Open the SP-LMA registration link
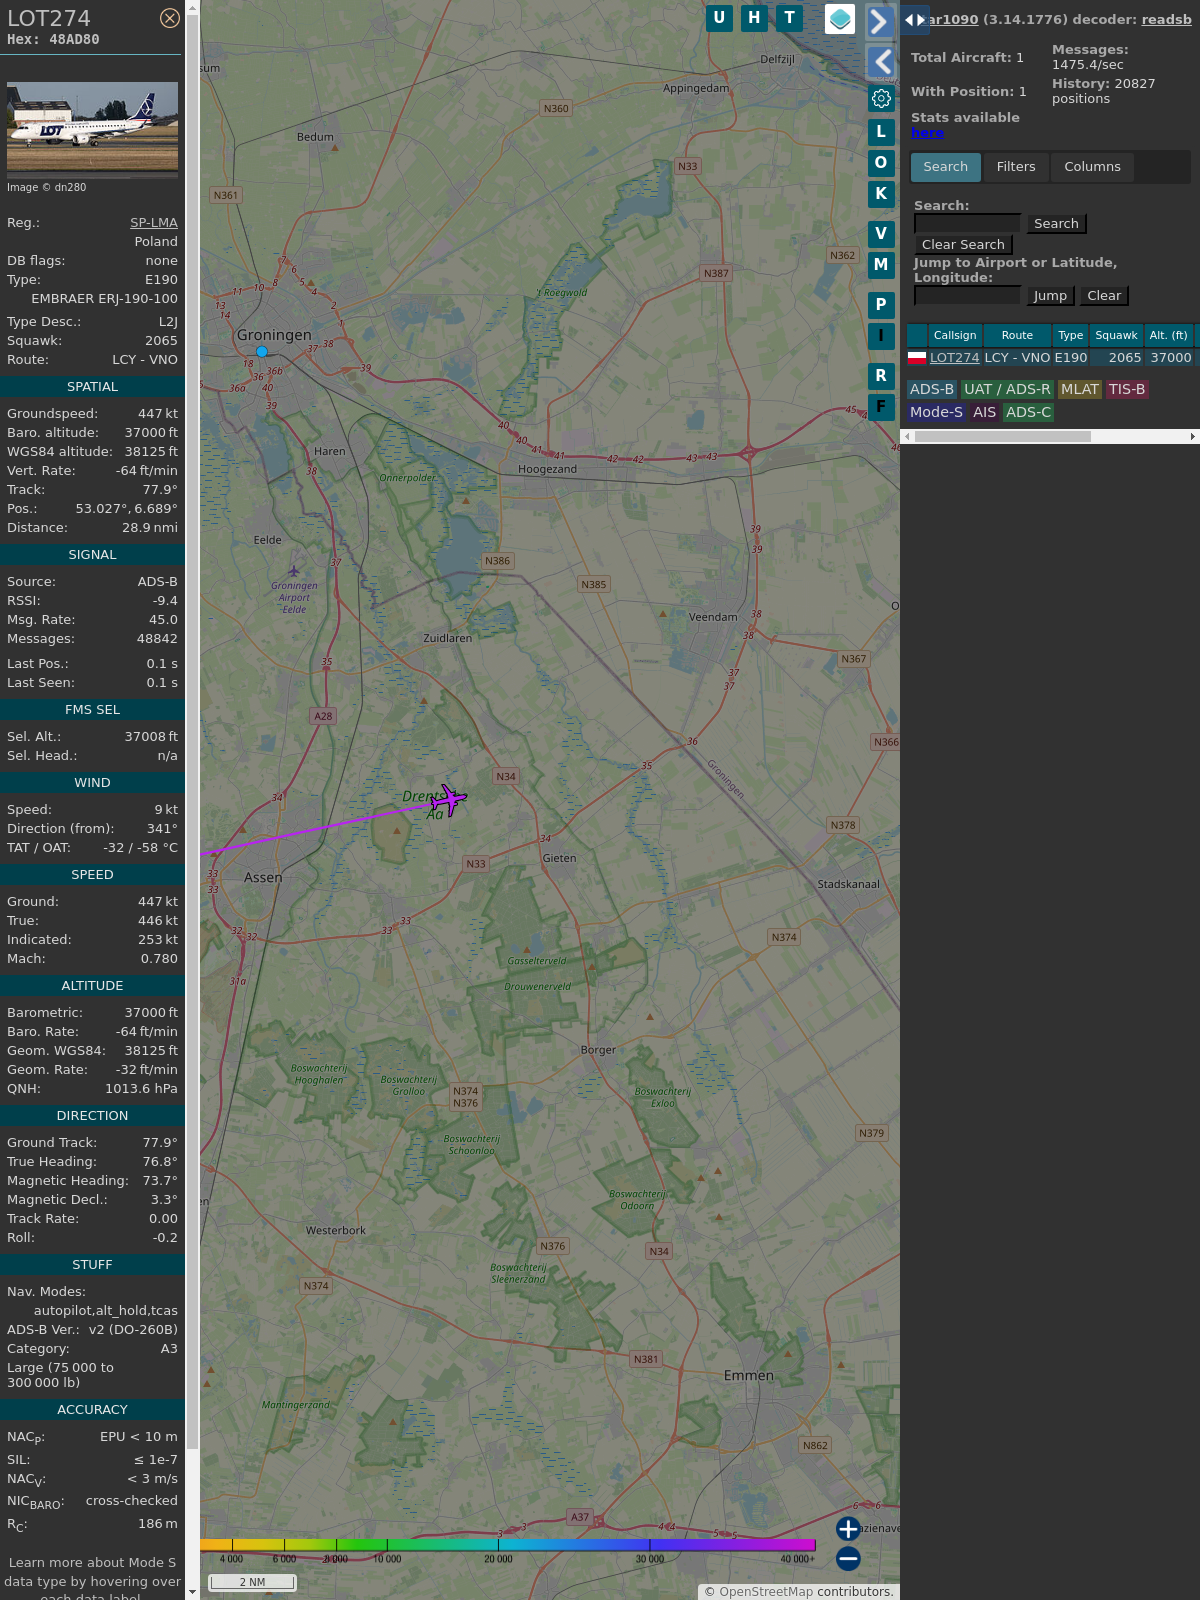 point(153,223)
